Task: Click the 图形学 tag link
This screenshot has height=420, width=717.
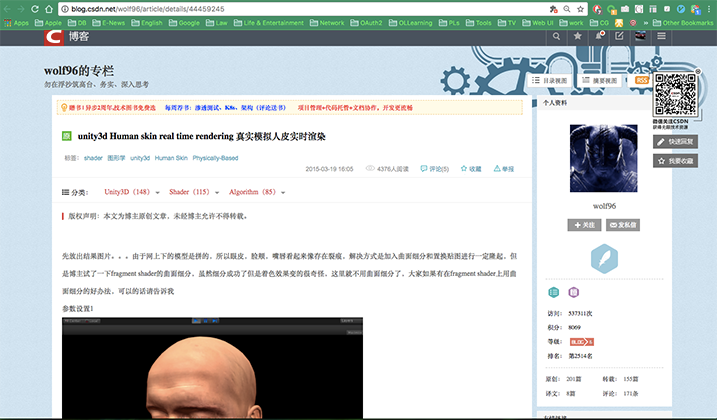Action: tap(116, 158)
